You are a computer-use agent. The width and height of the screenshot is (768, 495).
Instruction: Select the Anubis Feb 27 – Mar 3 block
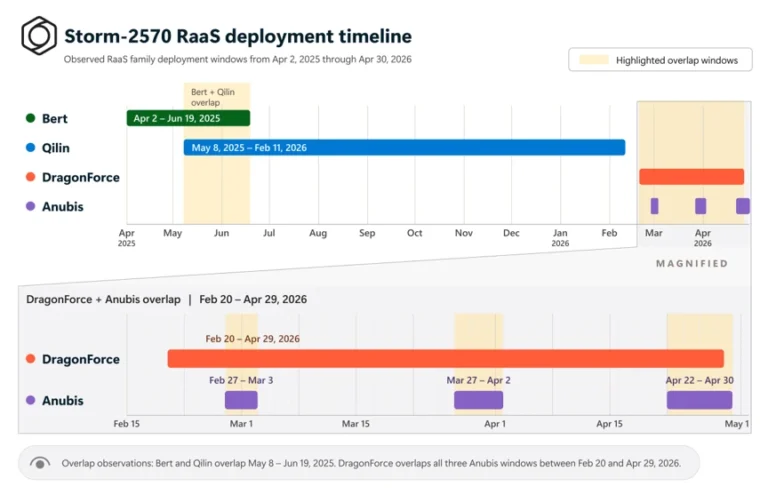tap(241, 400)
